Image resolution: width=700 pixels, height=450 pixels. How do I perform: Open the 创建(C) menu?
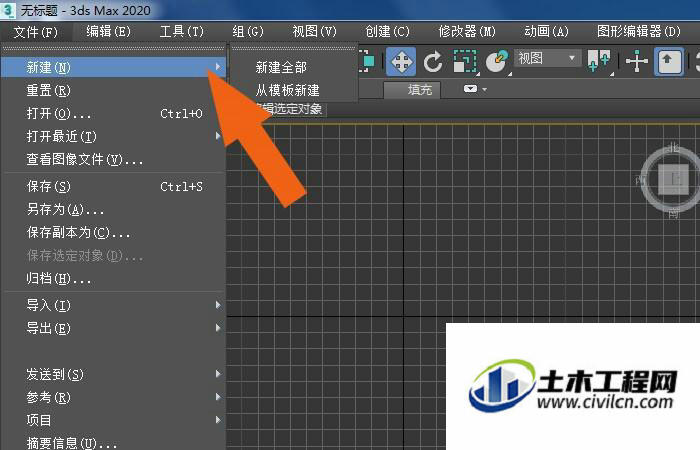[x=388, y=32]
